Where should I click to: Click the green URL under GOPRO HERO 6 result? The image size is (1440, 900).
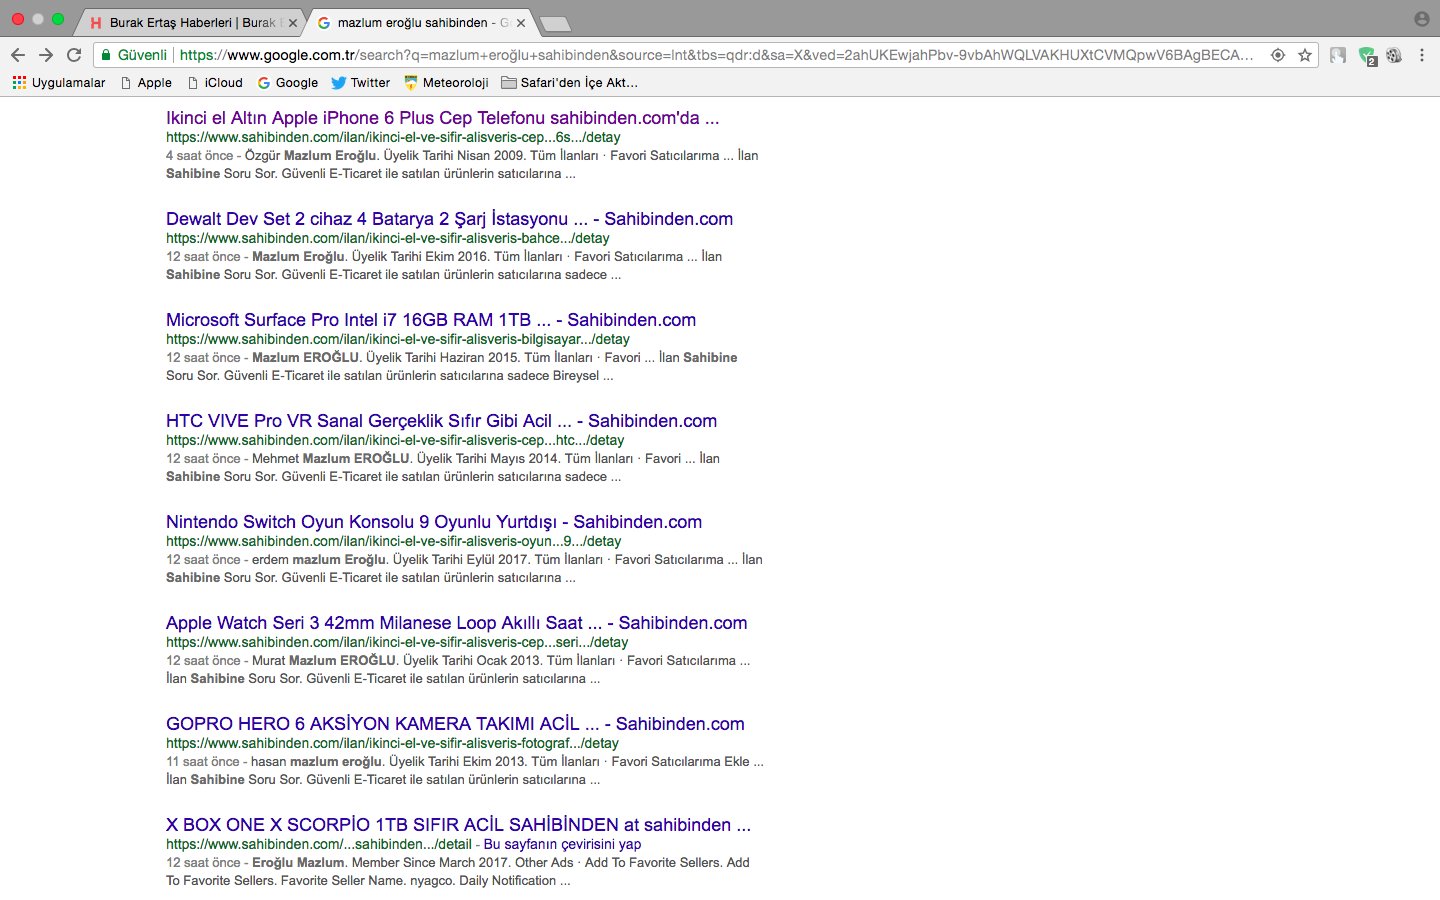(x=392, y=743)
